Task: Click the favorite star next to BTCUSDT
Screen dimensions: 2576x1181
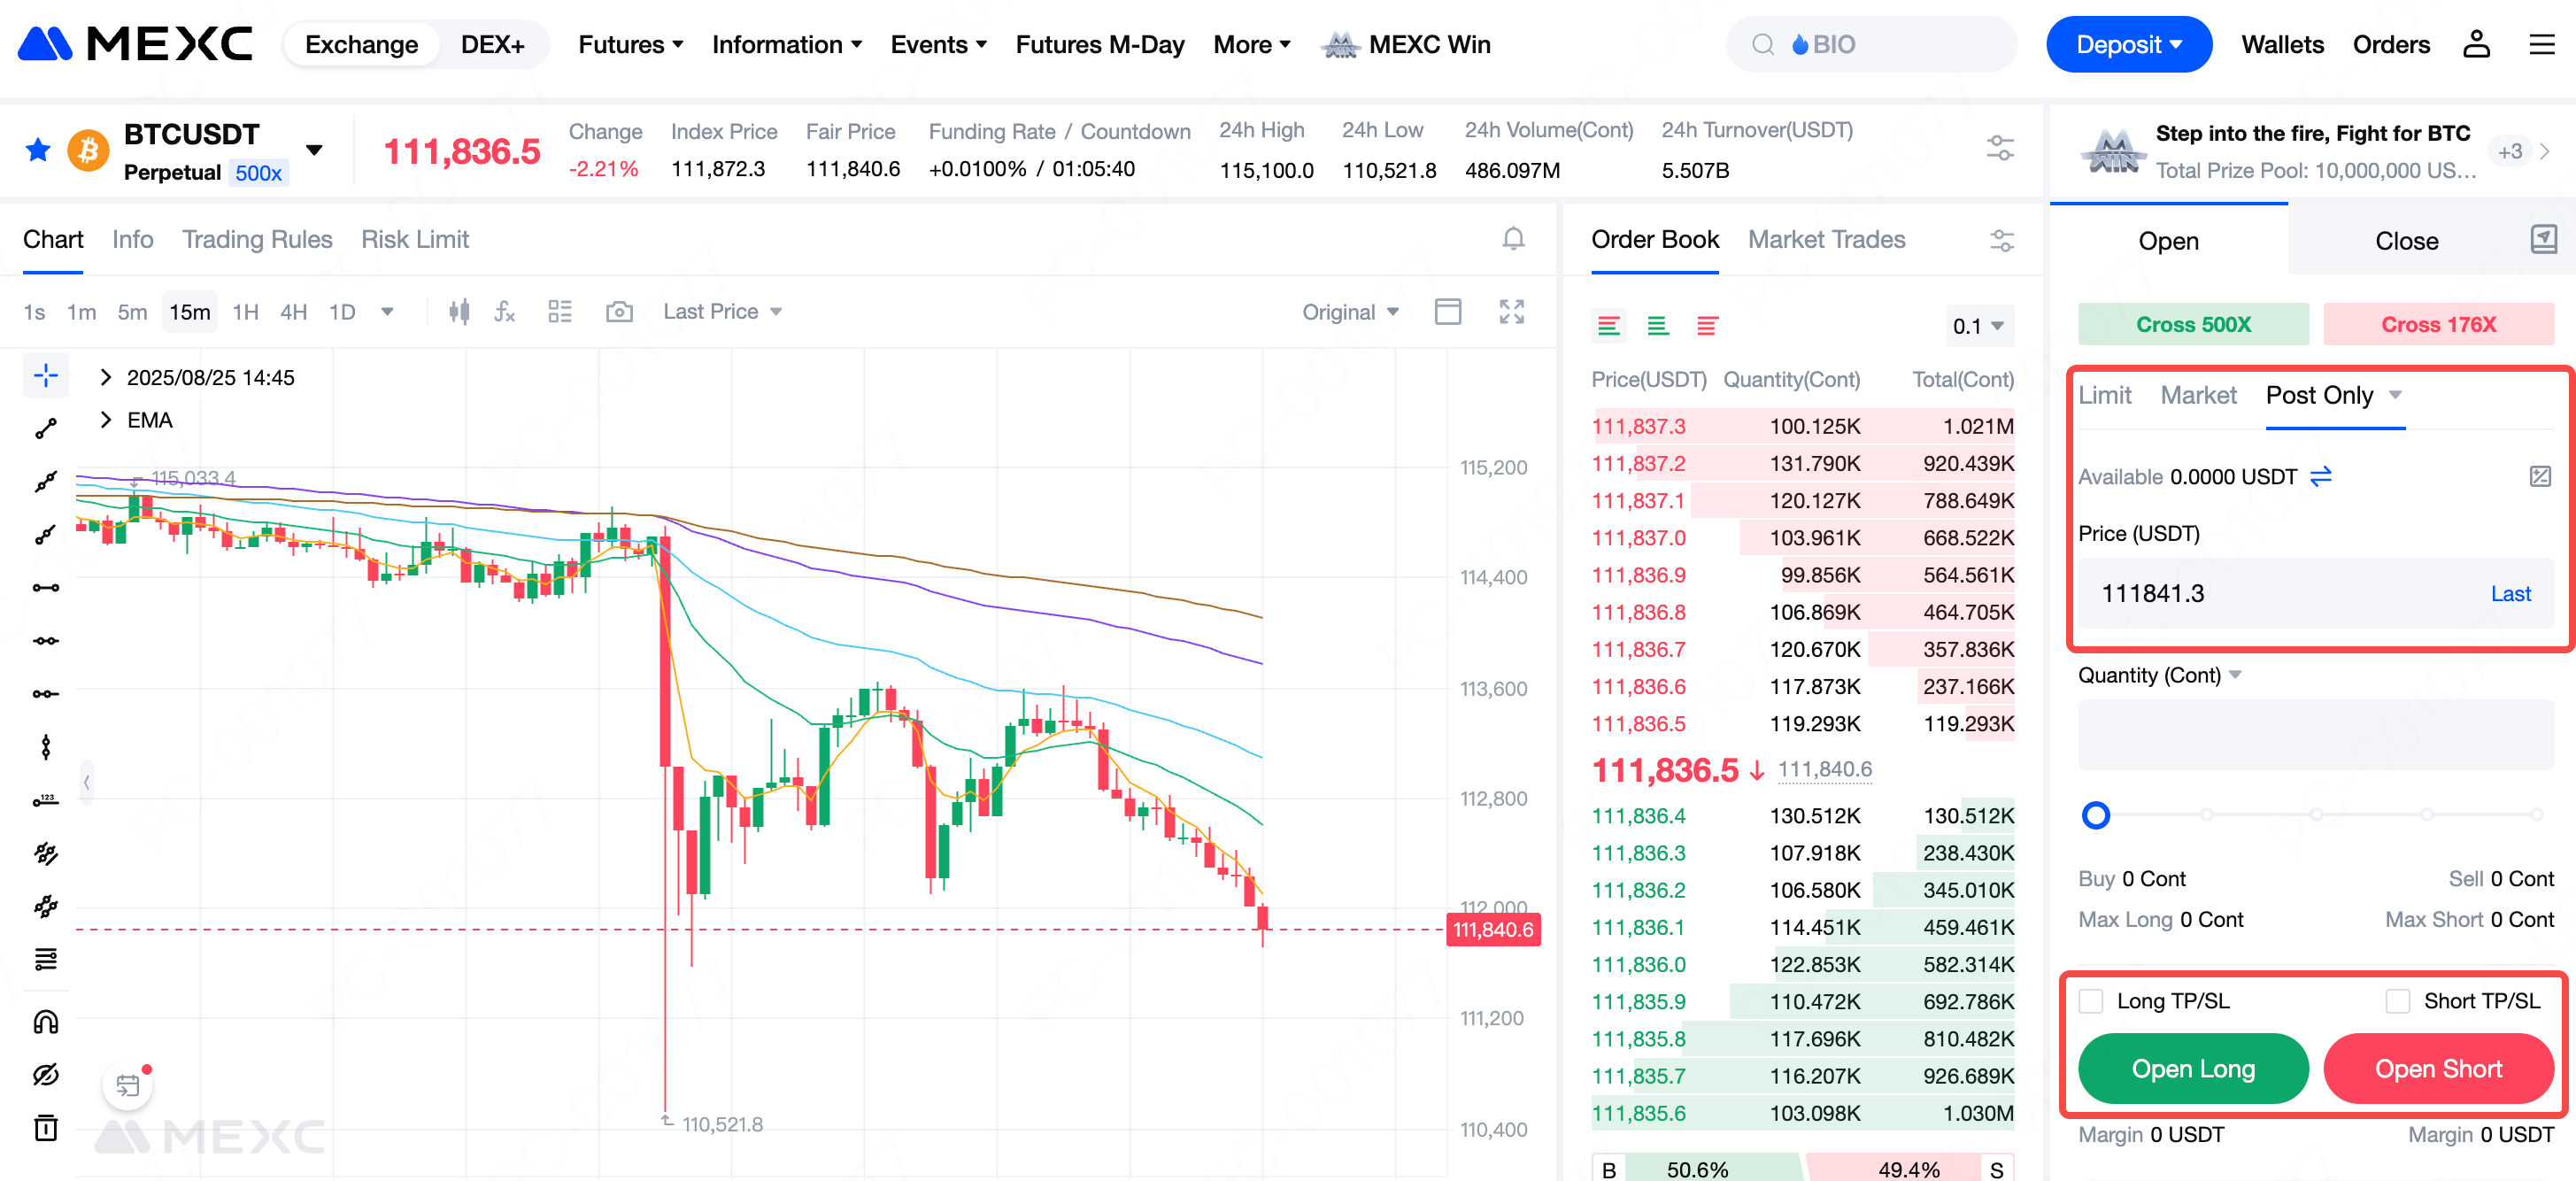Action: click(x=38, y=150)
